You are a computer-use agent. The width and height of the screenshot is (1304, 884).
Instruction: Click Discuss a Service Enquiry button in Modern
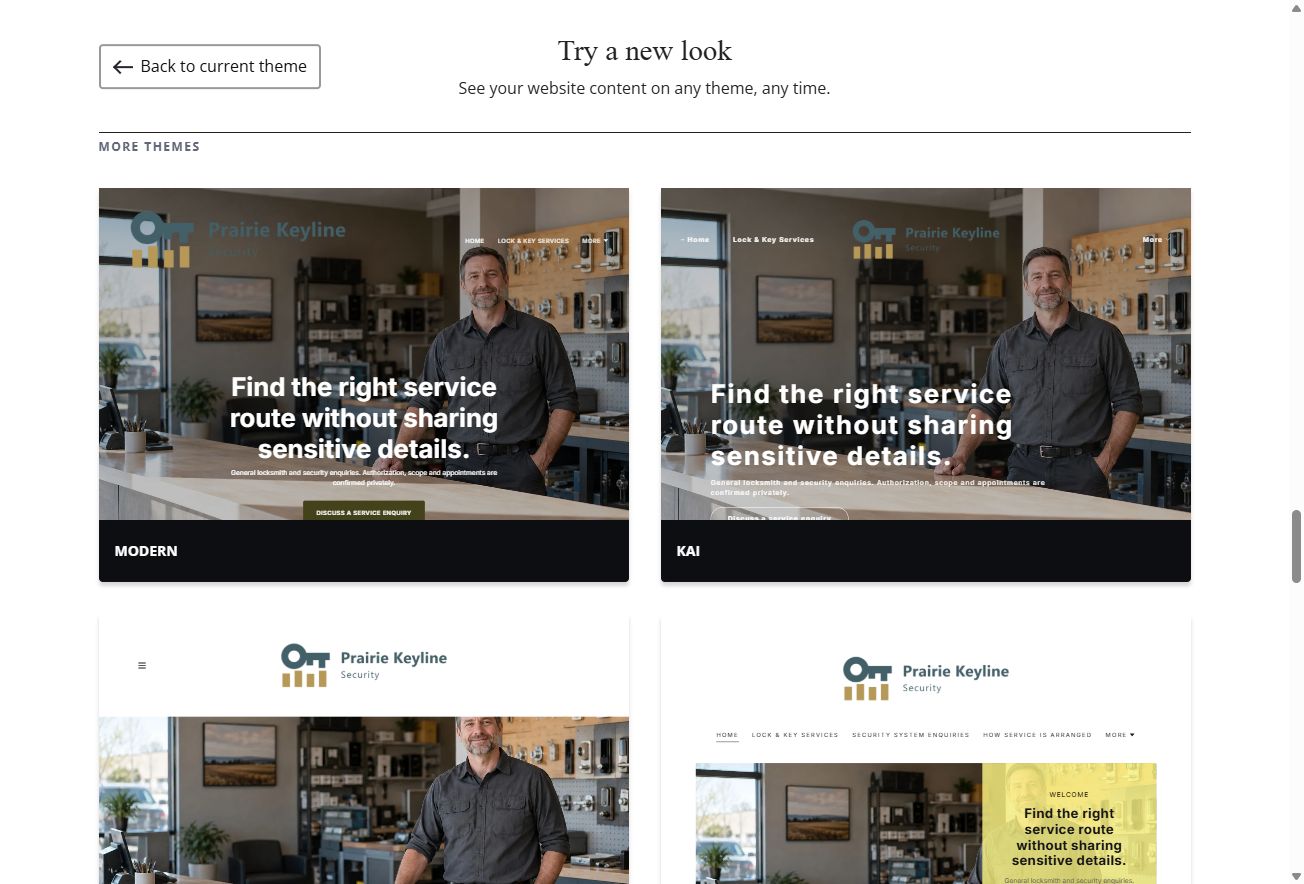[x=364, y=511]
